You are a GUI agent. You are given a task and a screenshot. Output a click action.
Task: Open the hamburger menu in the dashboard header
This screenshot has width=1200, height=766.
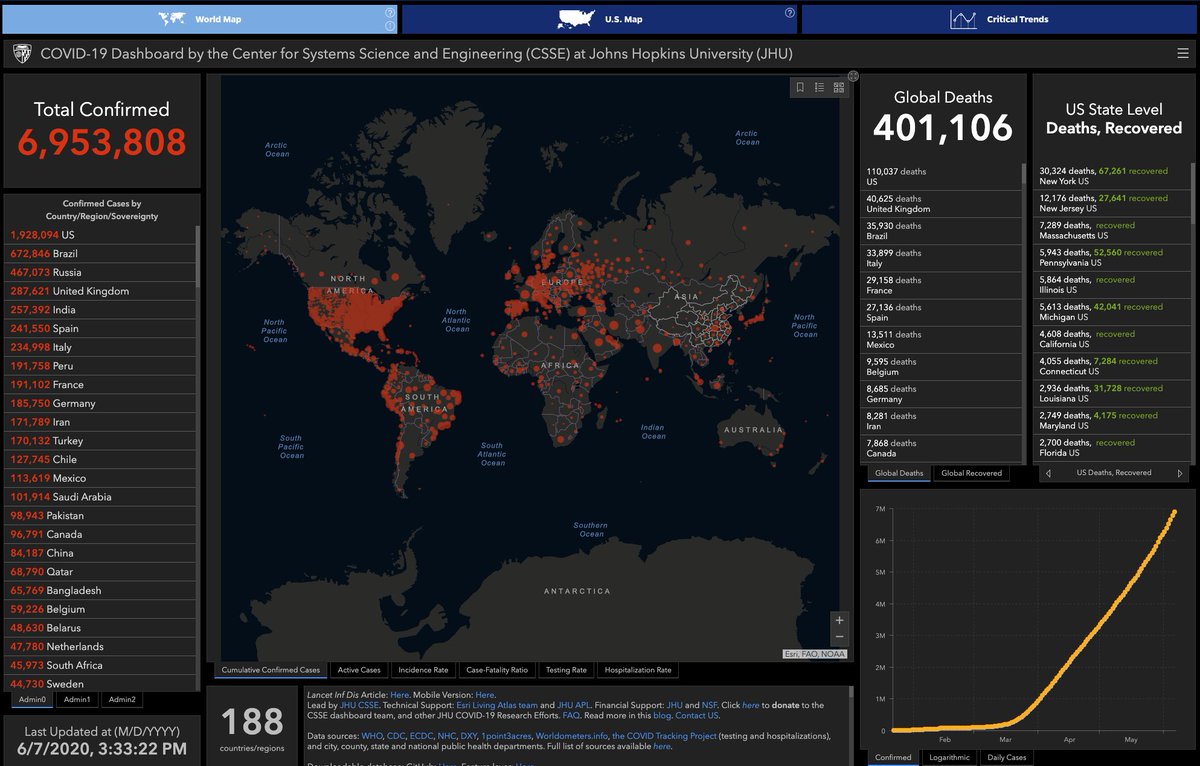[1182, 54]
